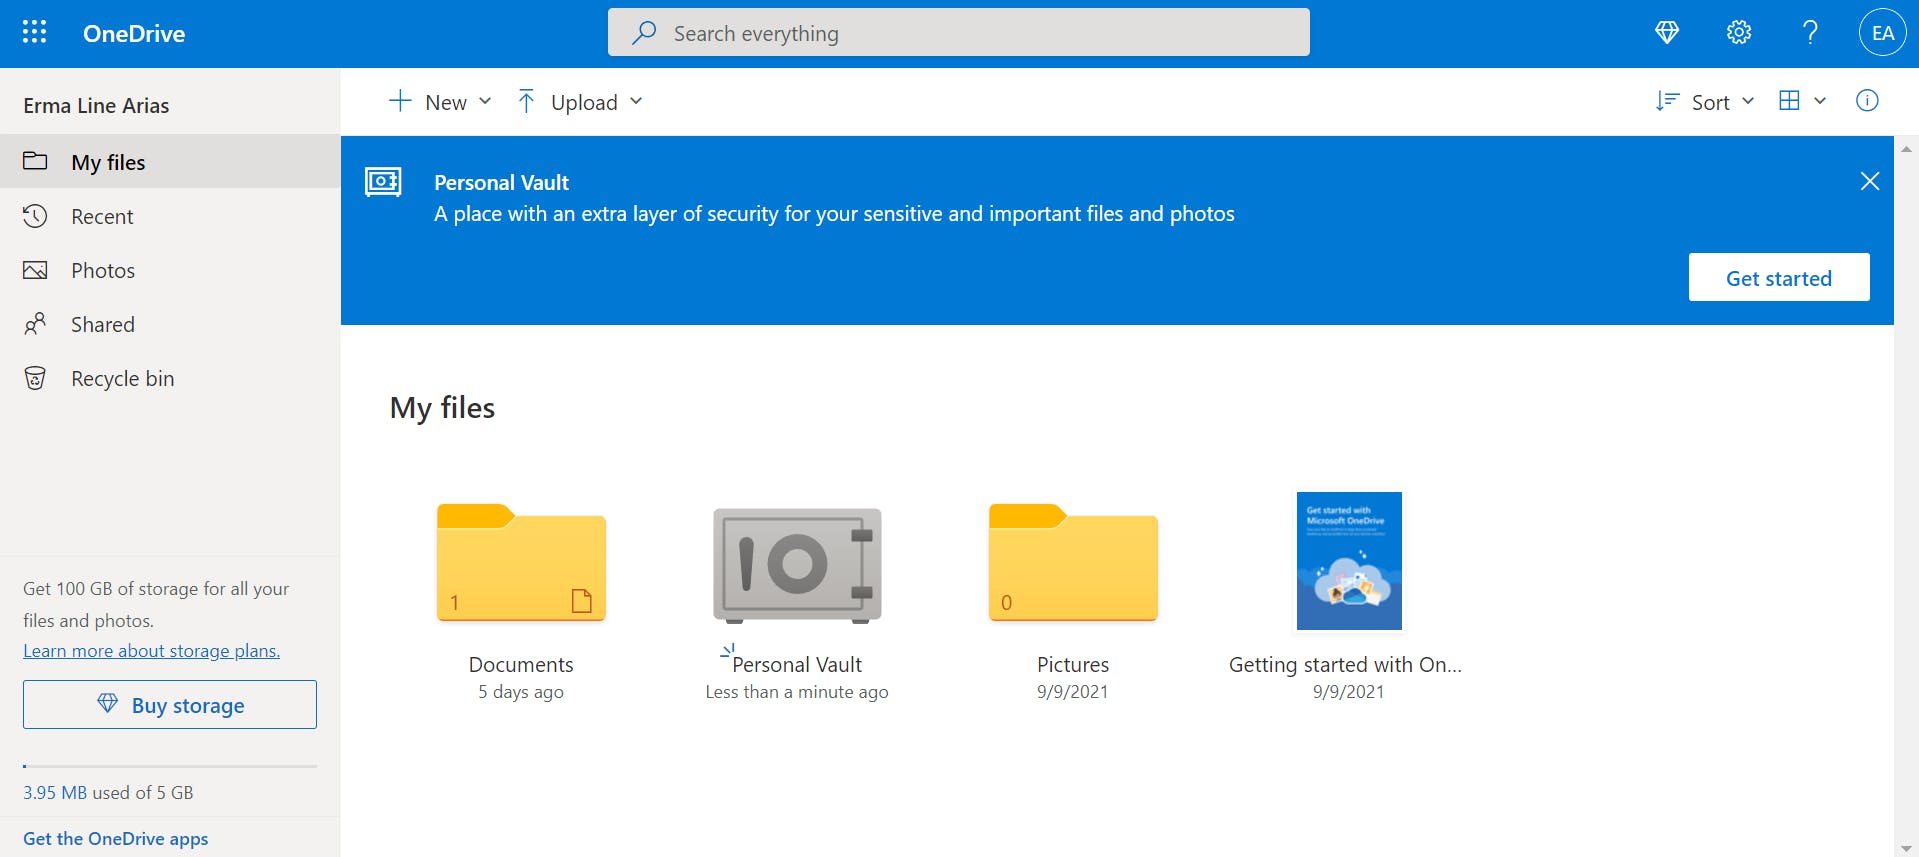This screenshot has width=1919, height=857.
Task: Click "Less than a minute ago" text
Action: tap(797, 692)
